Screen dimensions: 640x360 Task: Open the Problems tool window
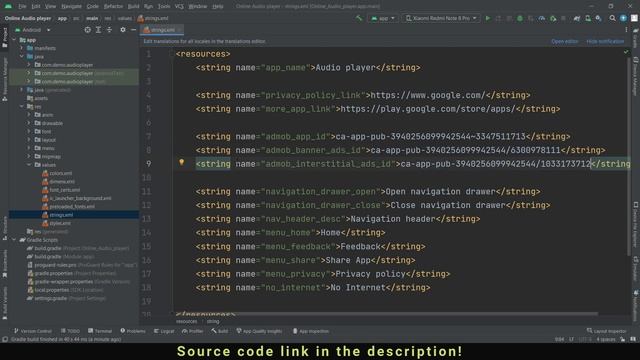133,331
